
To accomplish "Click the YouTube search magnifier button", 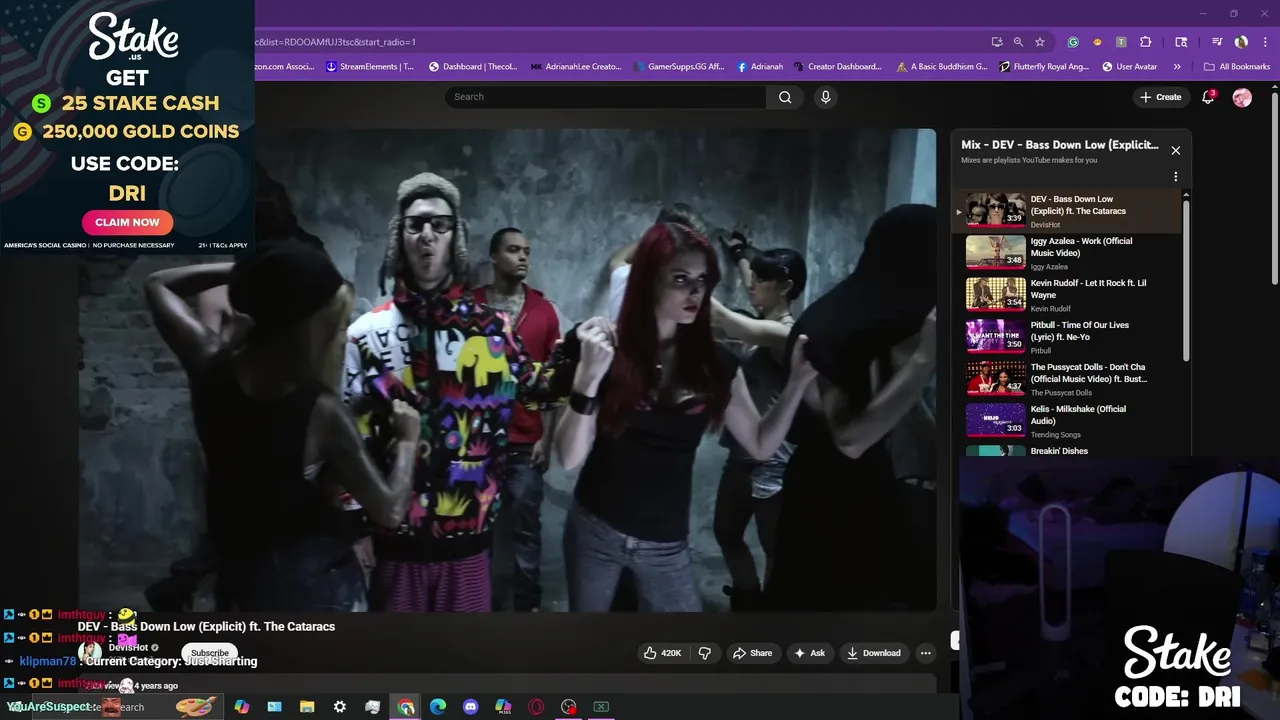I will click(x=785, y=97).
